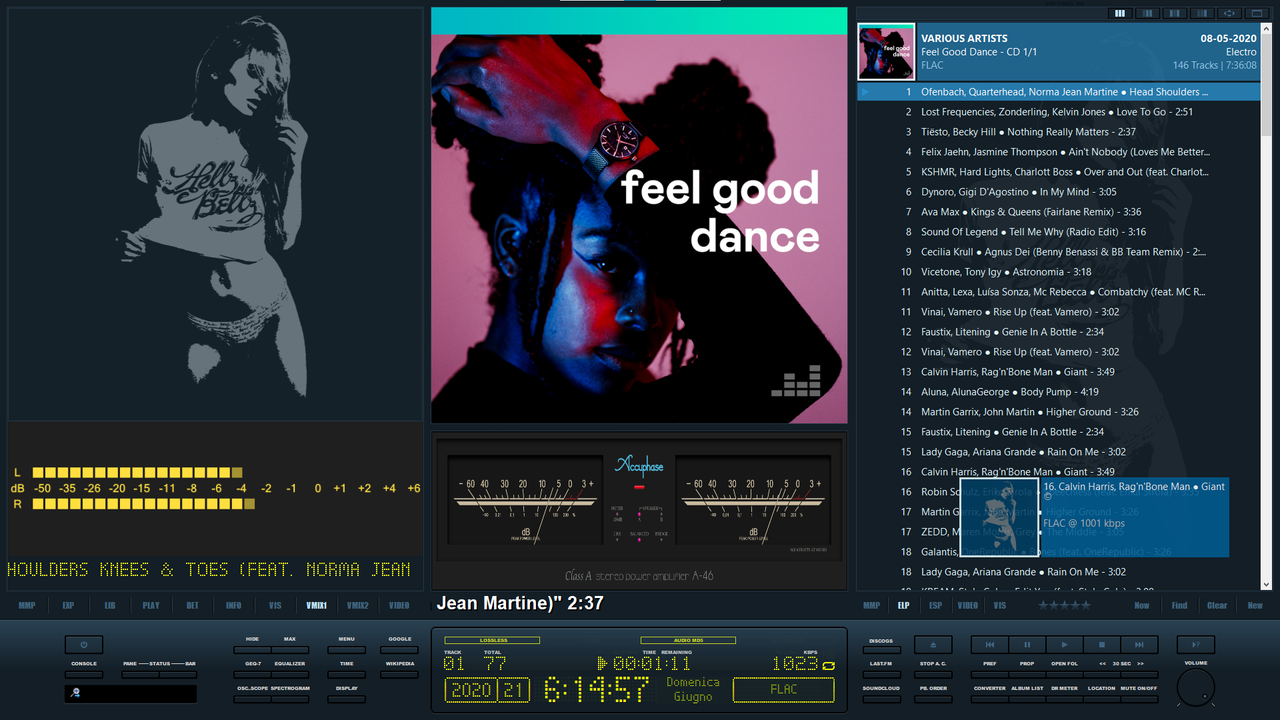Open the INFO tab
Screen dimensions: 1280x720
point(233,605)
